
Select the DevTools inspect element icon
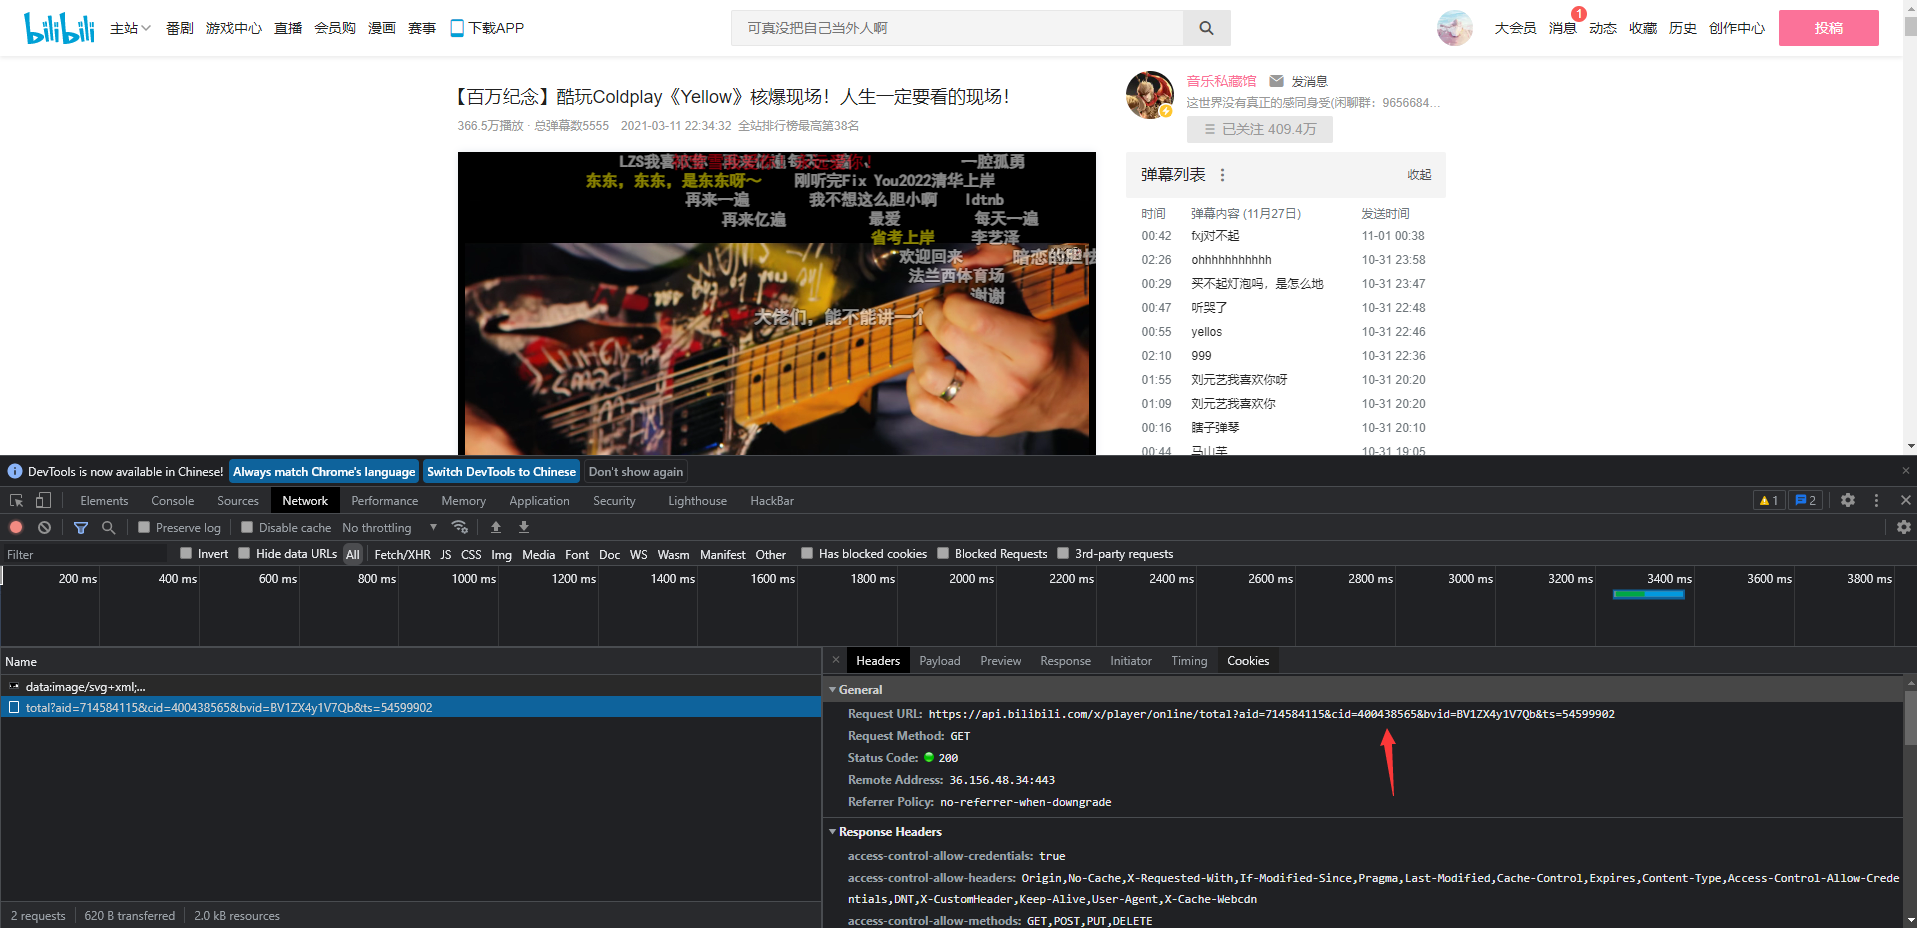pyautogui.click(x=16, y=500)
